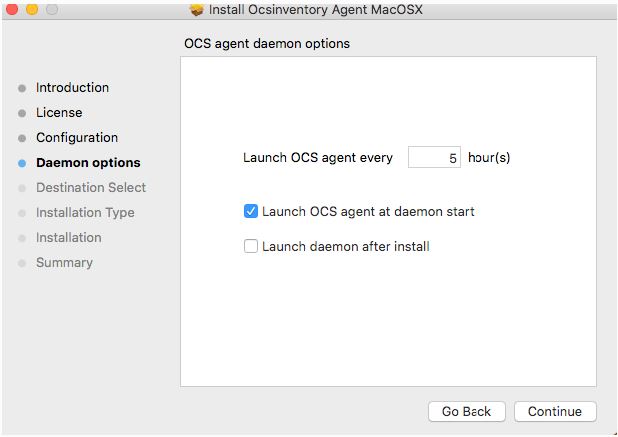This screenshot has width=618, height=437.
Task: Select Daemon options step in sidebar
Action: click(88, 163)
